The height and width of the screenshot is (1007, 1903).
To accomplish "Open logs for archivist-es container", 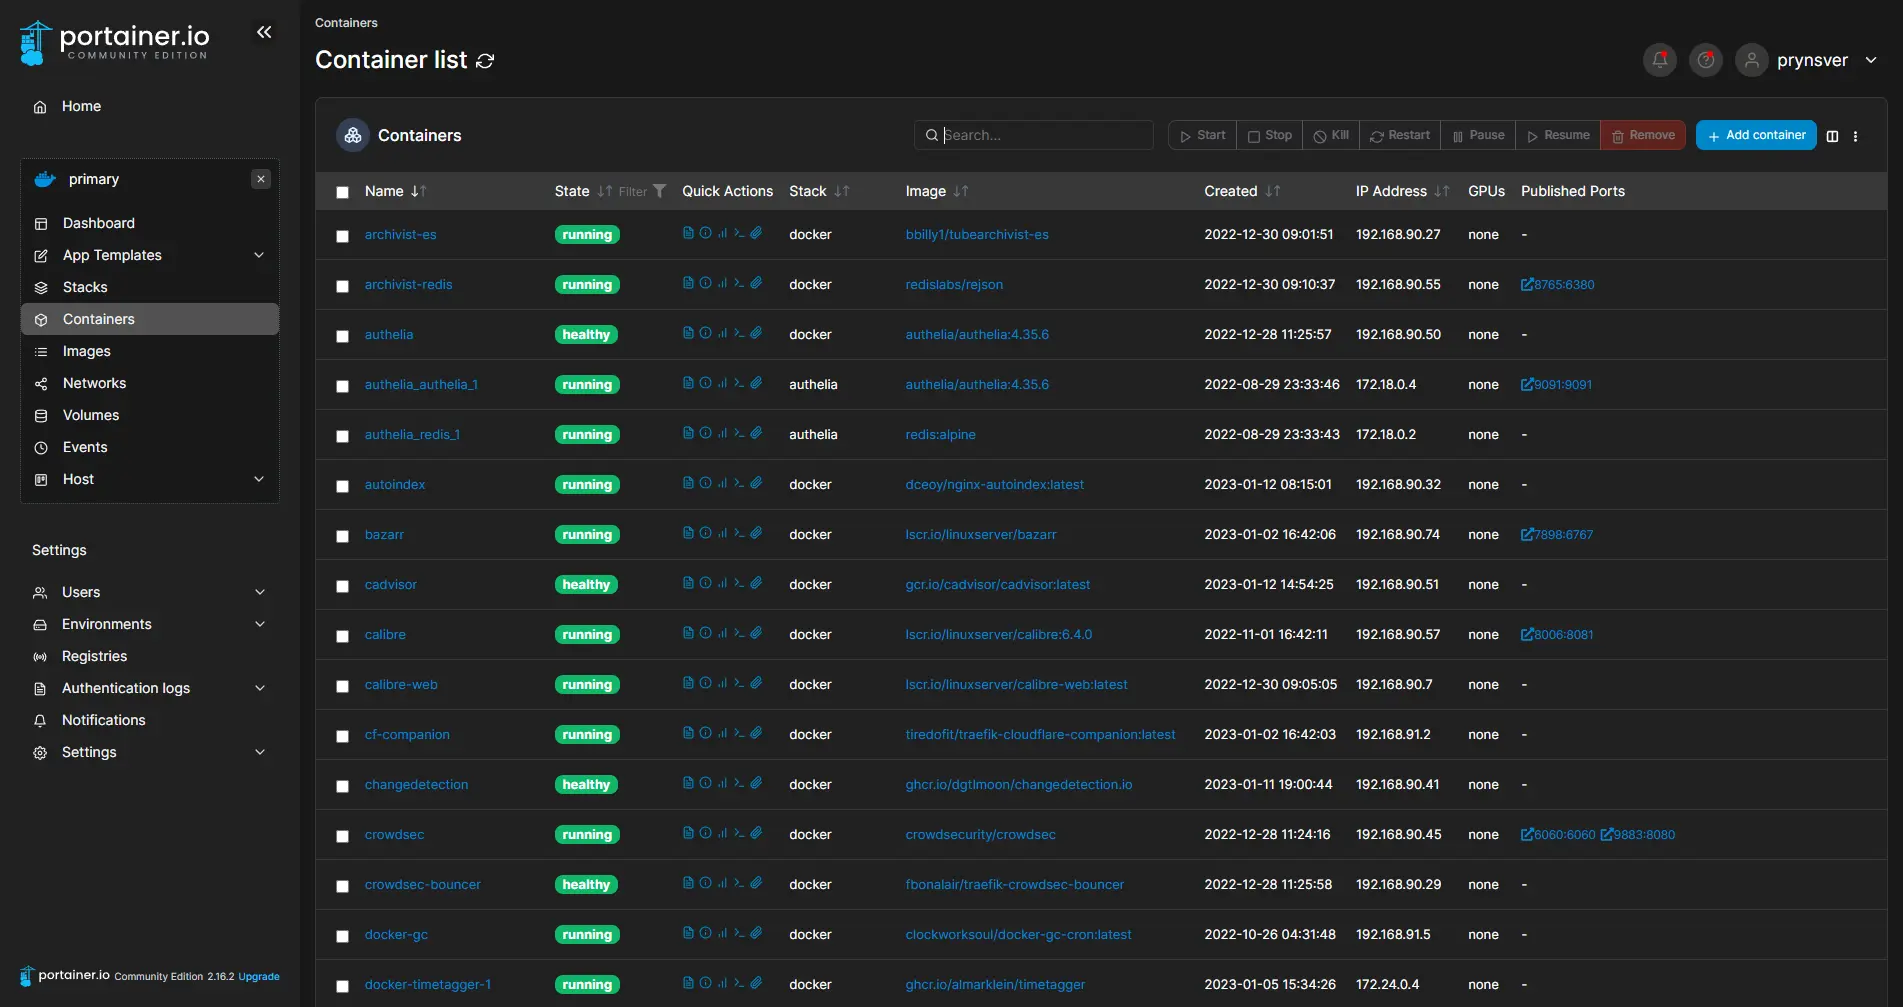I will (688, 233).
